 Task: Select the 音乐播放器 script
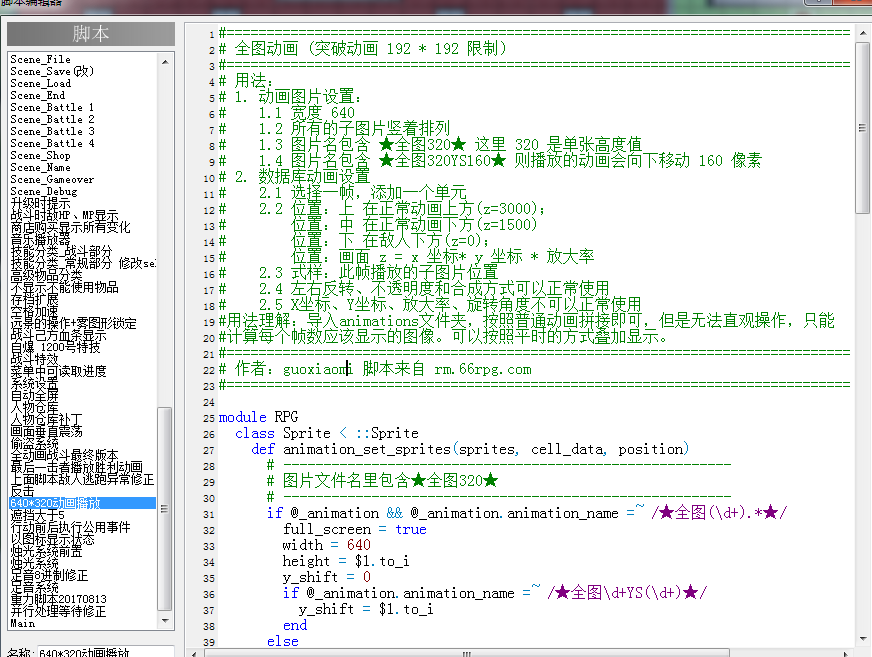41,239
